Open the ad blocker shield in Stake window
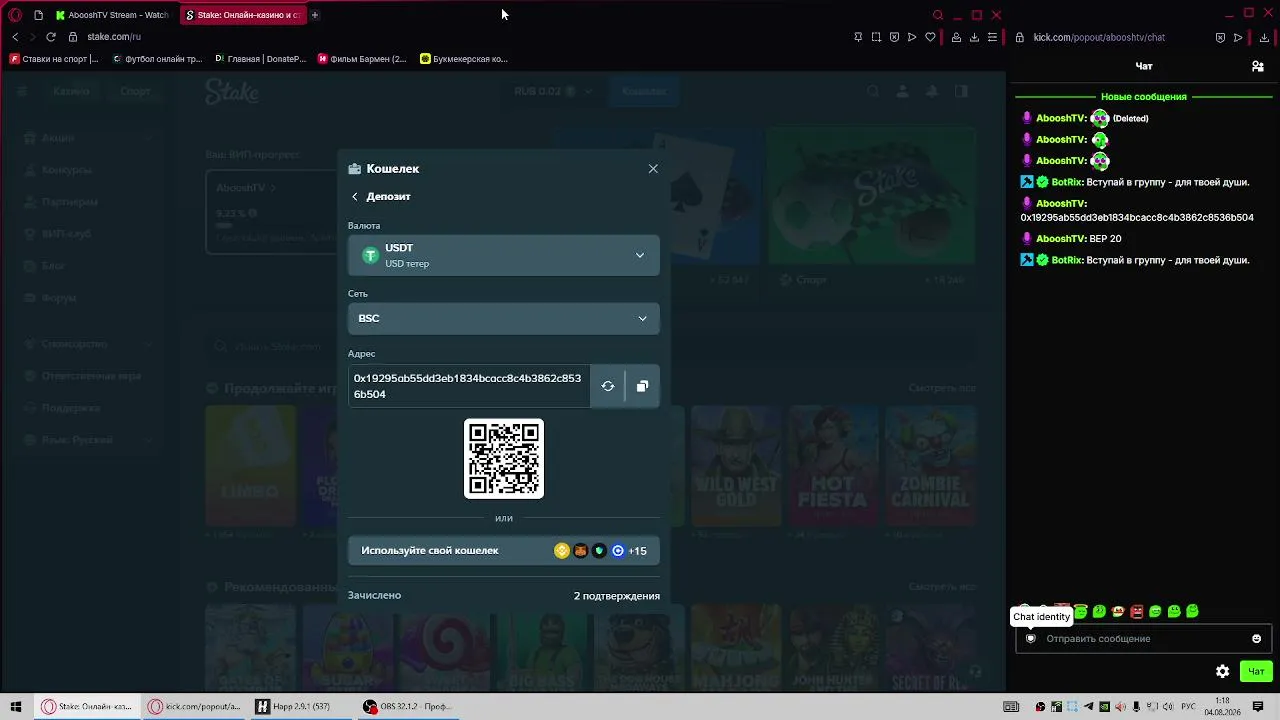Screen dimensions: 1280x720 tap(894, 37)
